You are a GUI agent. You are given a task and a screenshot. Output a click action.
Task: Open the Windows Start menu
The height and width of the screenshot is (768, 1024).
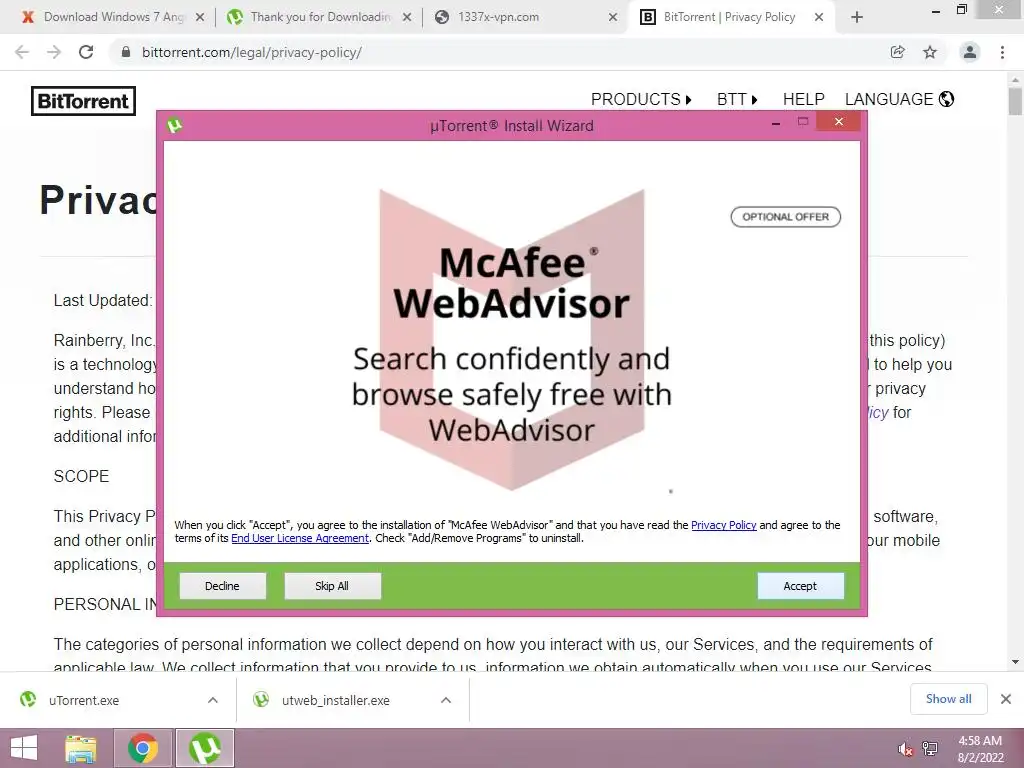point(24,748)
